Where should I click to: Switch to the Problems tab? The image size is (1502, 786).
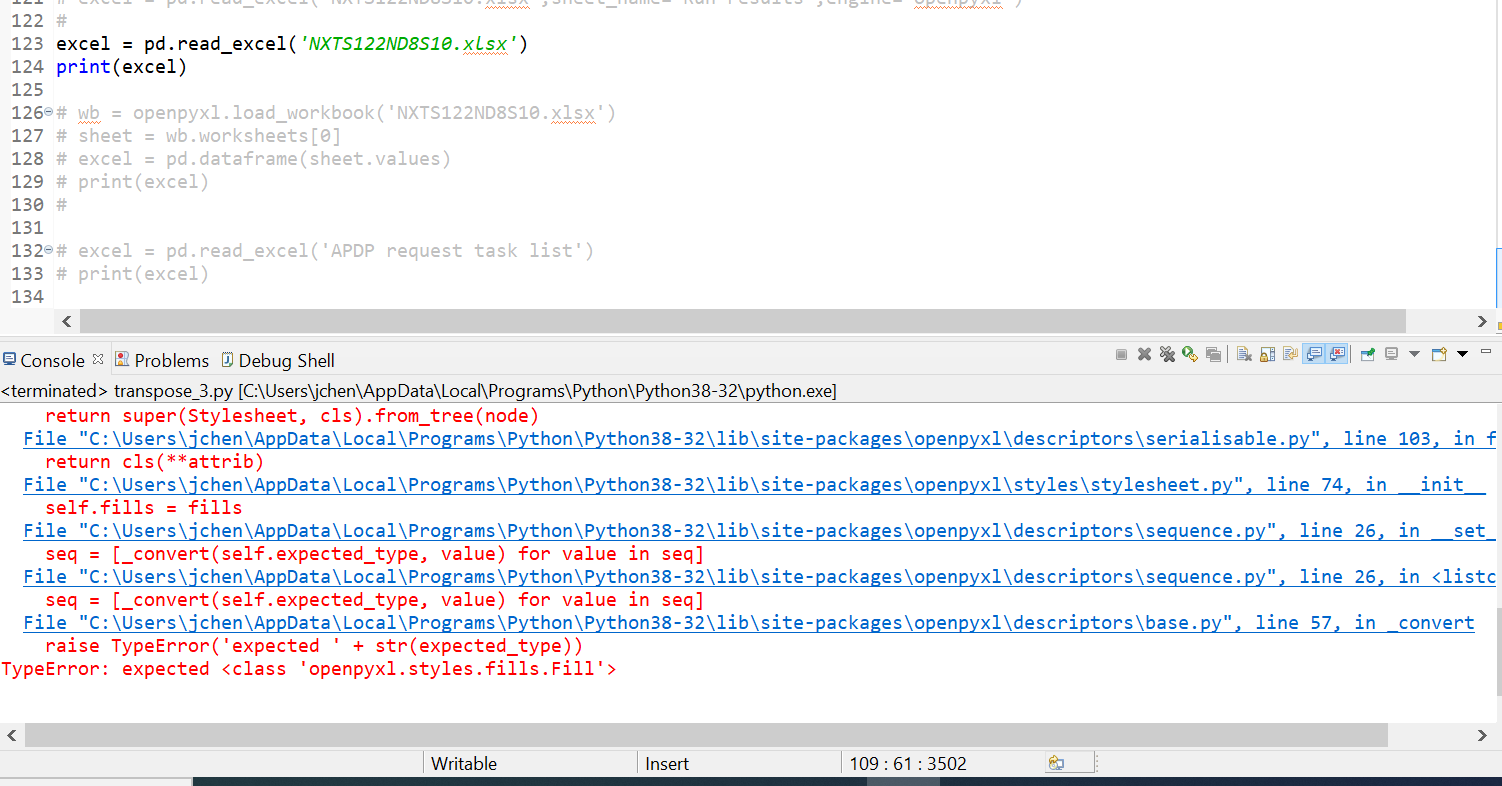162,360
